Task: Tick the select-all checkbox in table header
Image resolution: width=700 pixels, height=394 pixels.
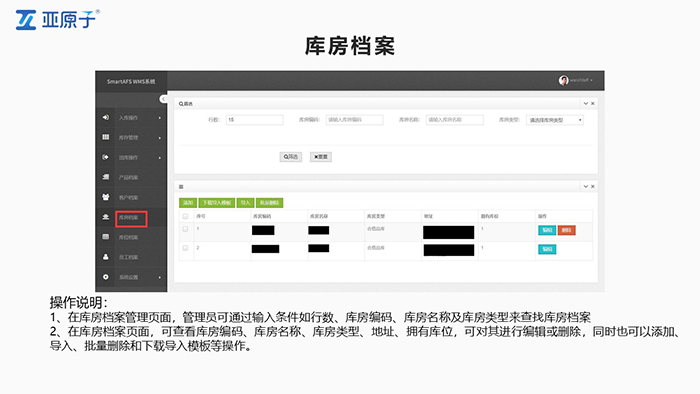Action: coord(185,216)
